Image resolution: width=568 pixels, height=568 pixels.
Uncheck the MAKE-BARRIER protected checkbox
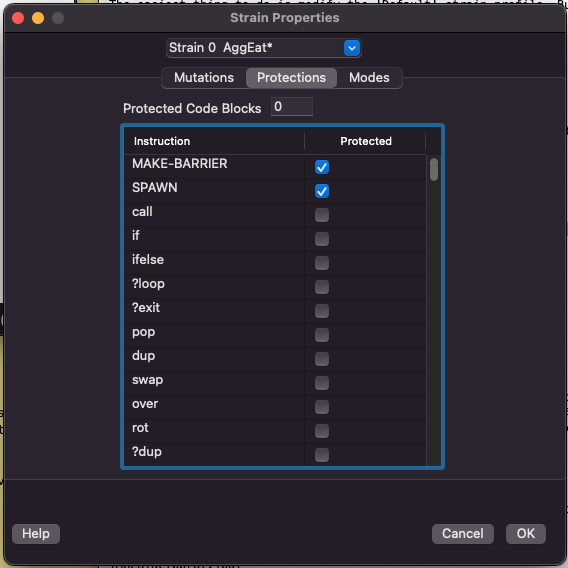click(x=322, y=167)
